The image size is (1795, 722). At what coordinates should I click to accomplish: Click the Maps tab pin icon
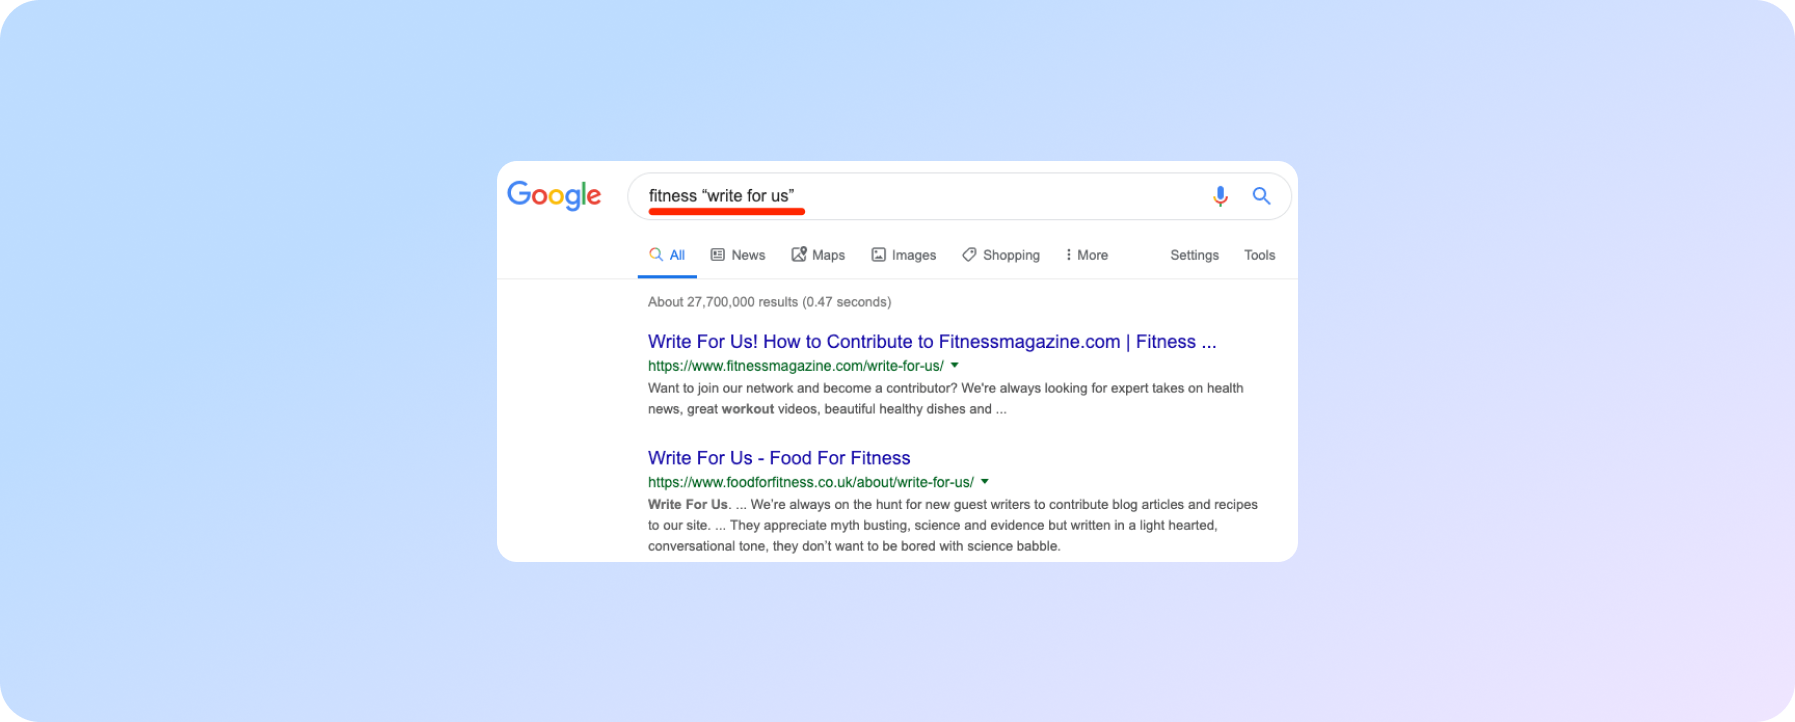coord(799,254)
